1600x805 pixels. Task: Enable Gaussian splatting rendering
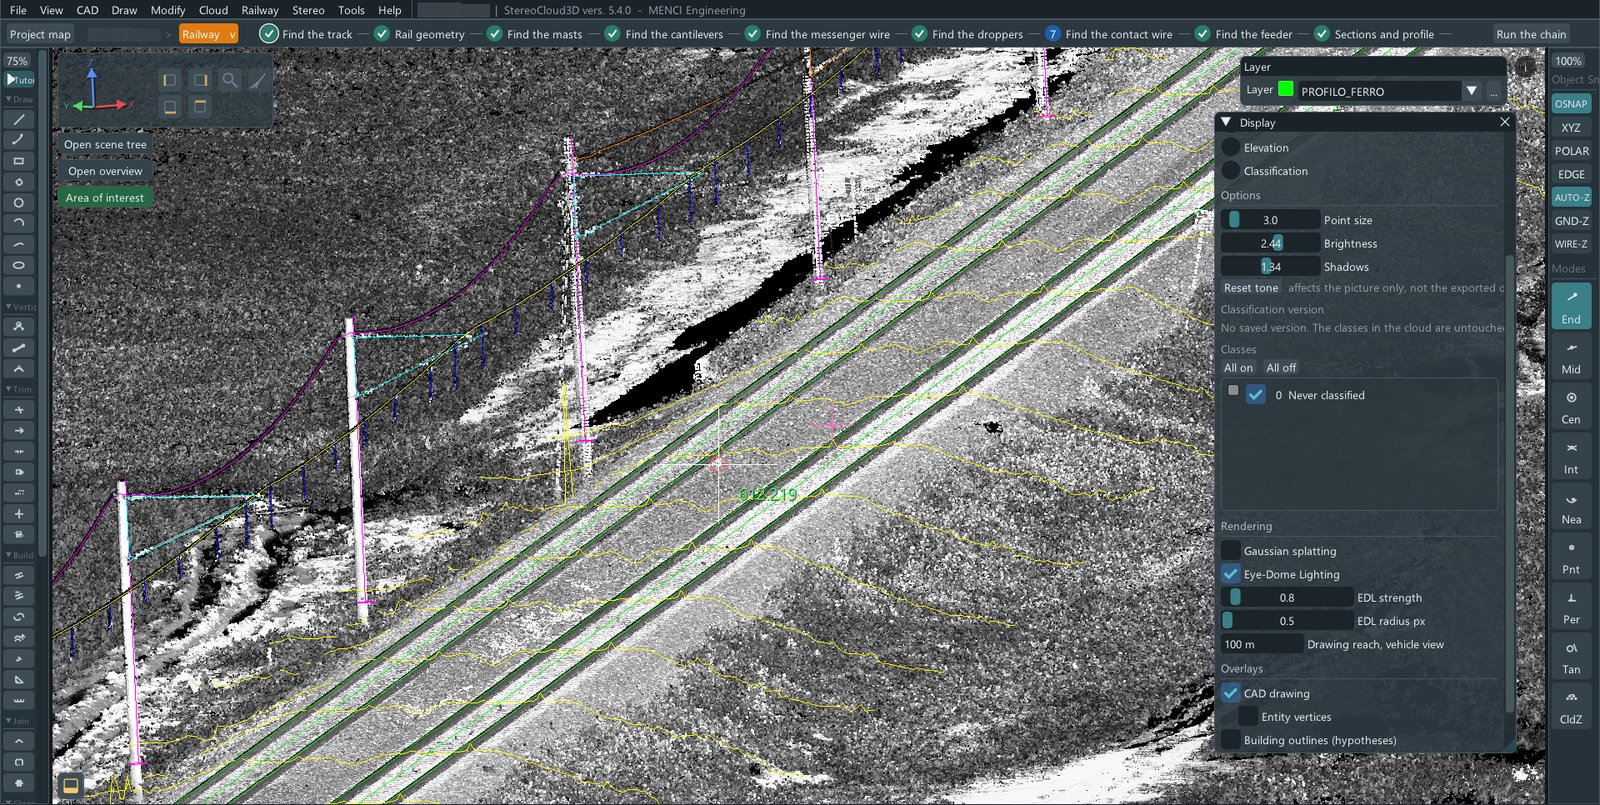pos(1231,551)
